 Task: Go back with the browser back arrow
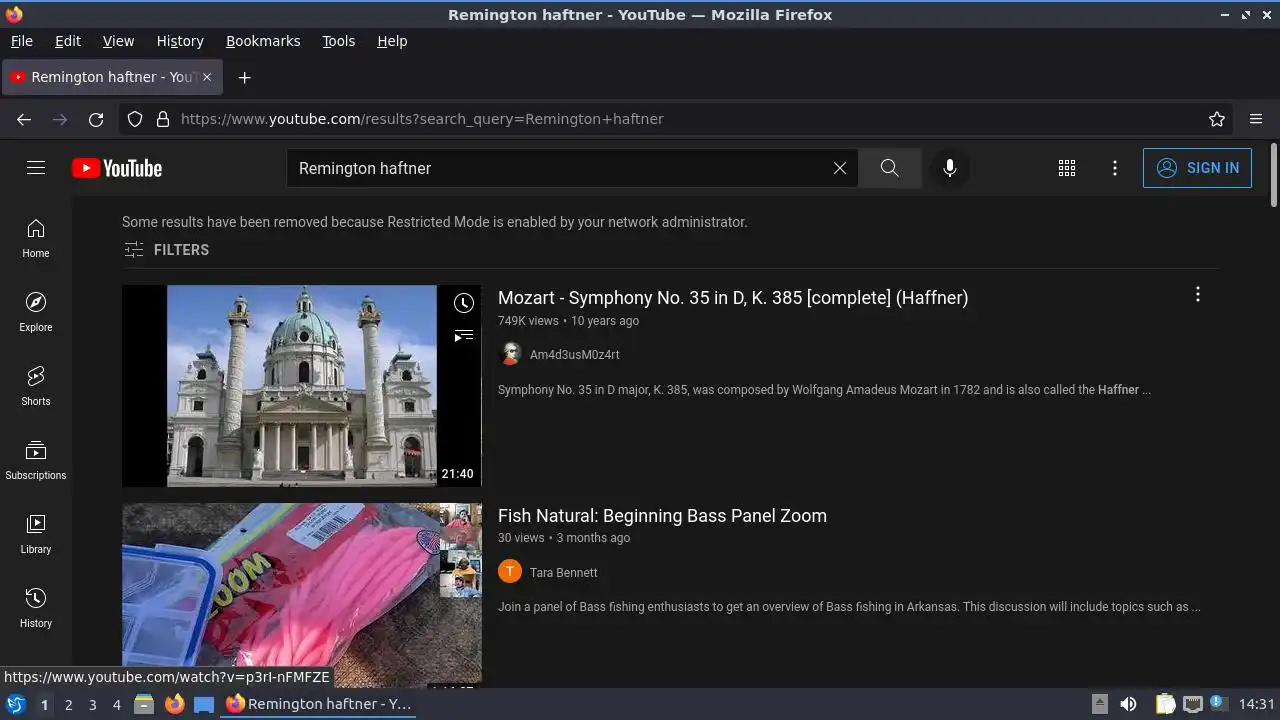tap(24, 119)
